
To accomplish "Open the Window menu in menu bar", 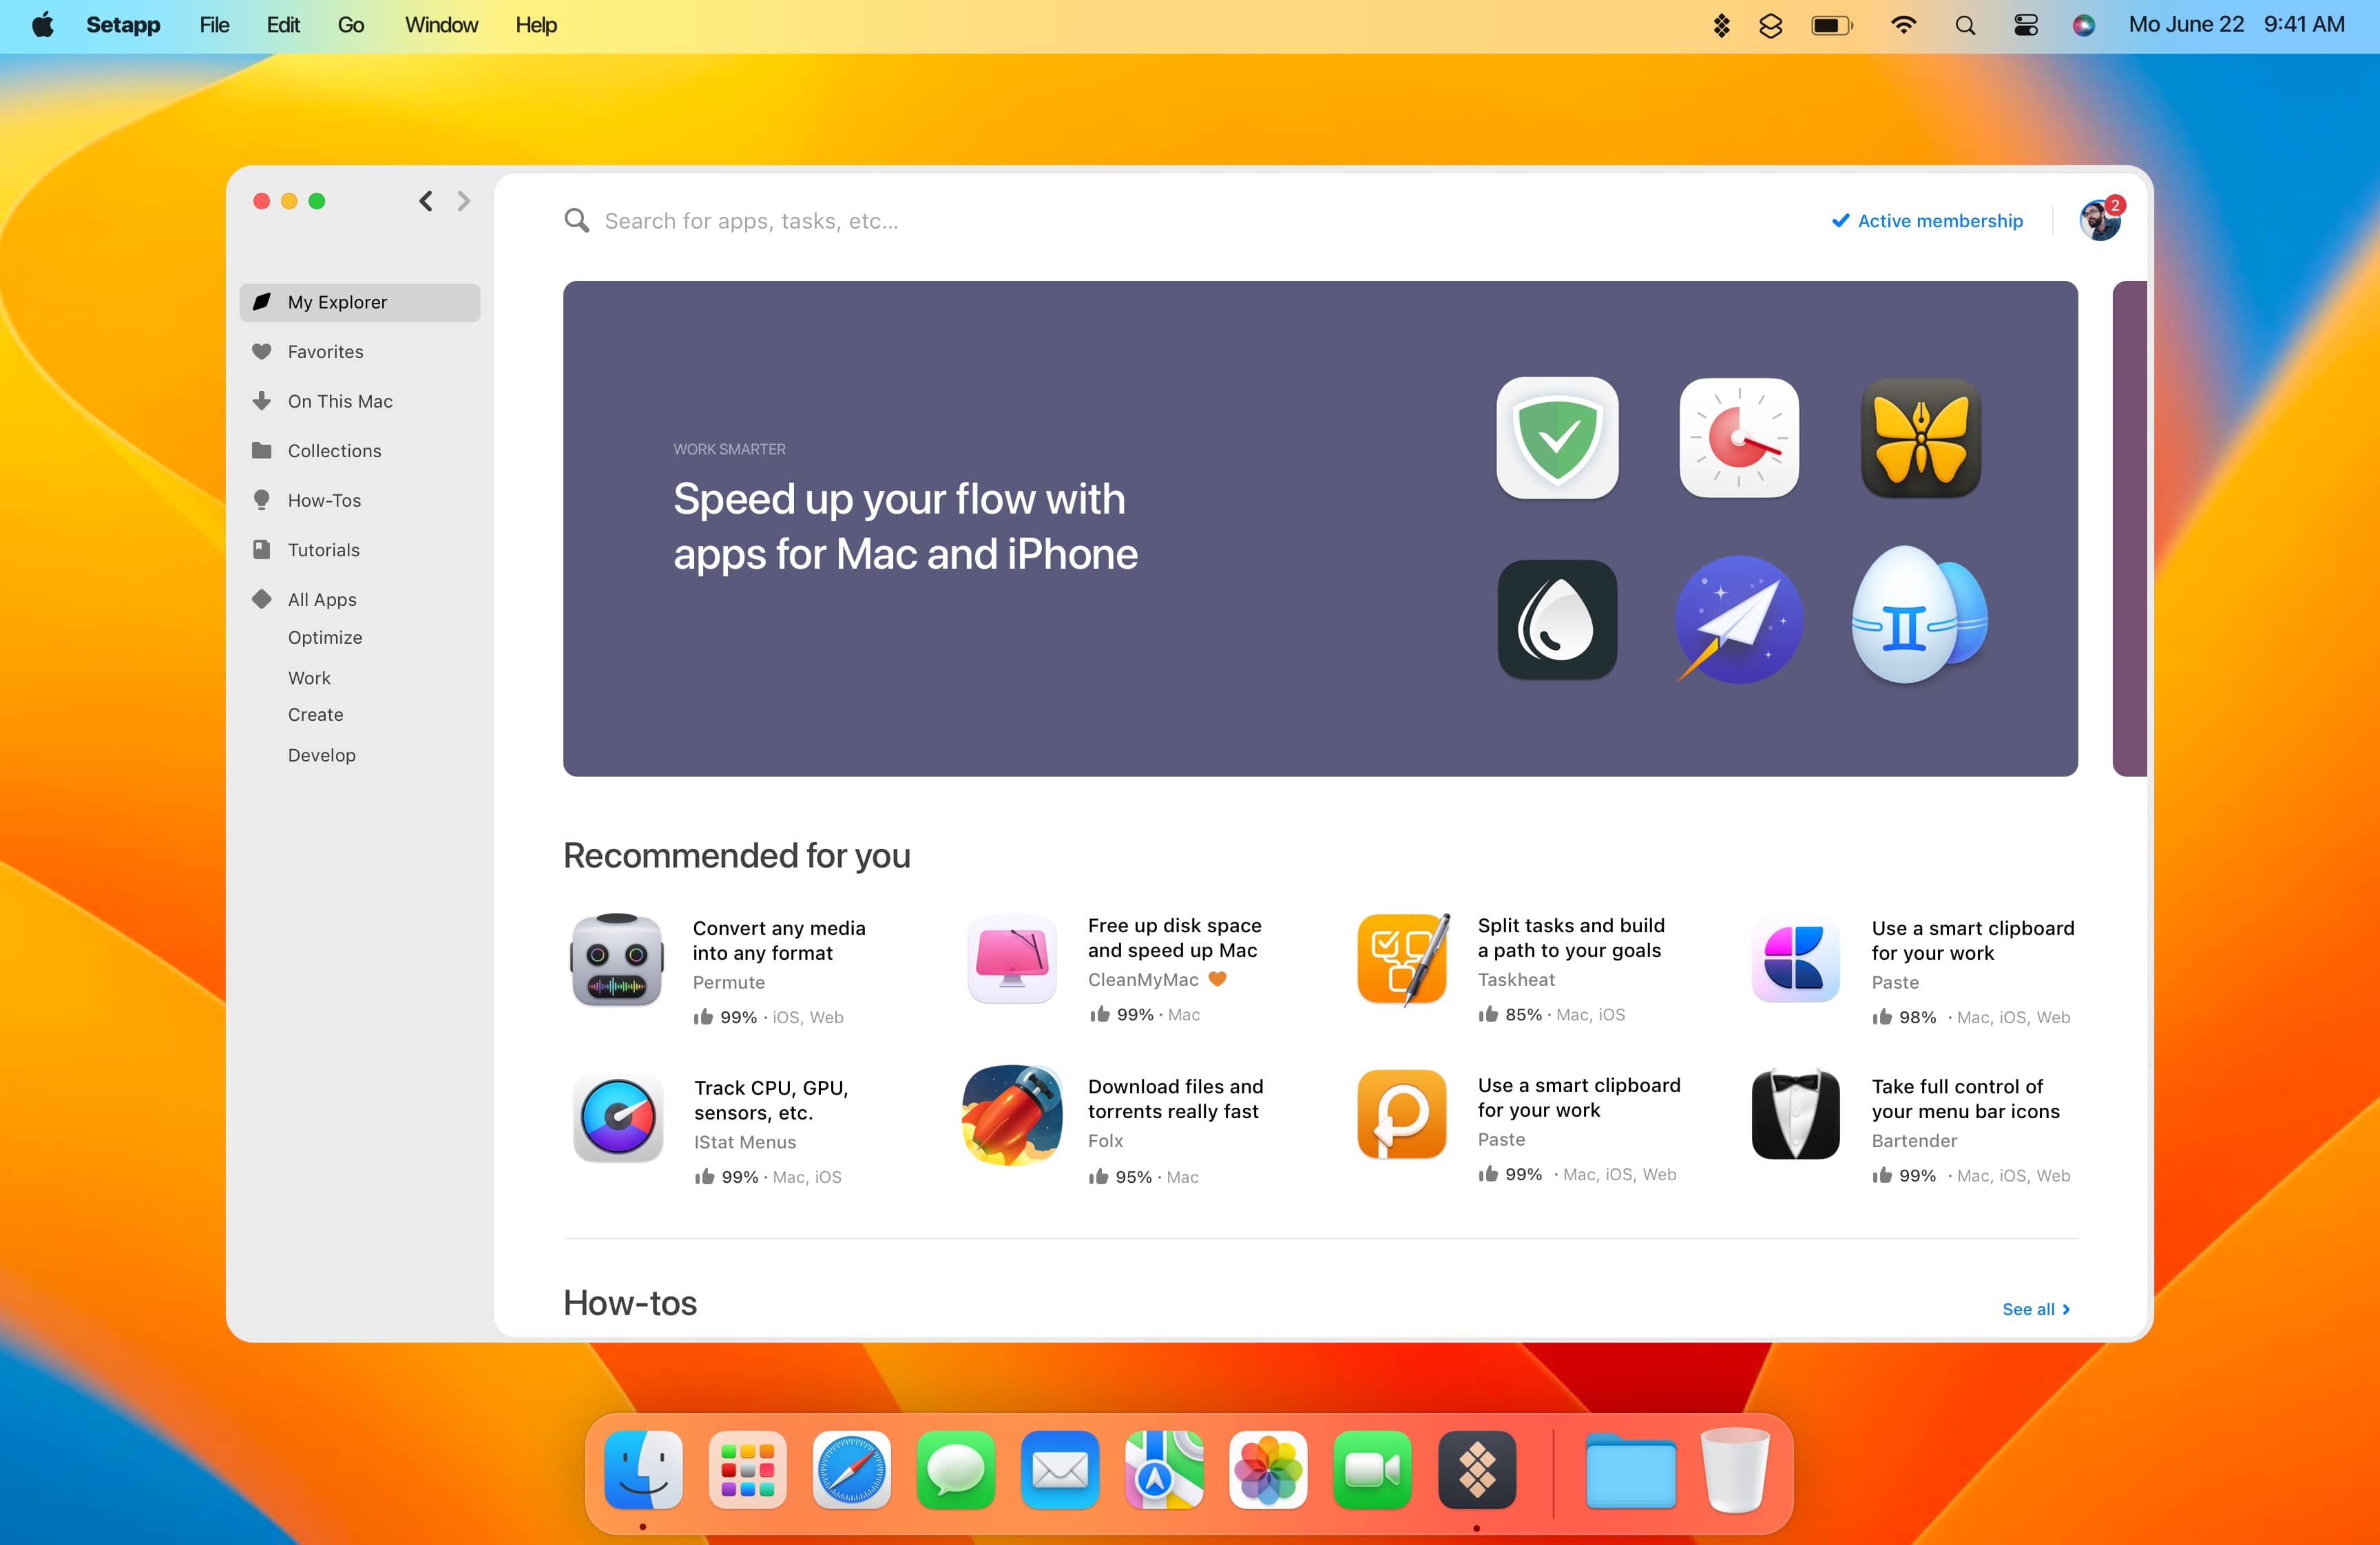I will click(441, 25).
